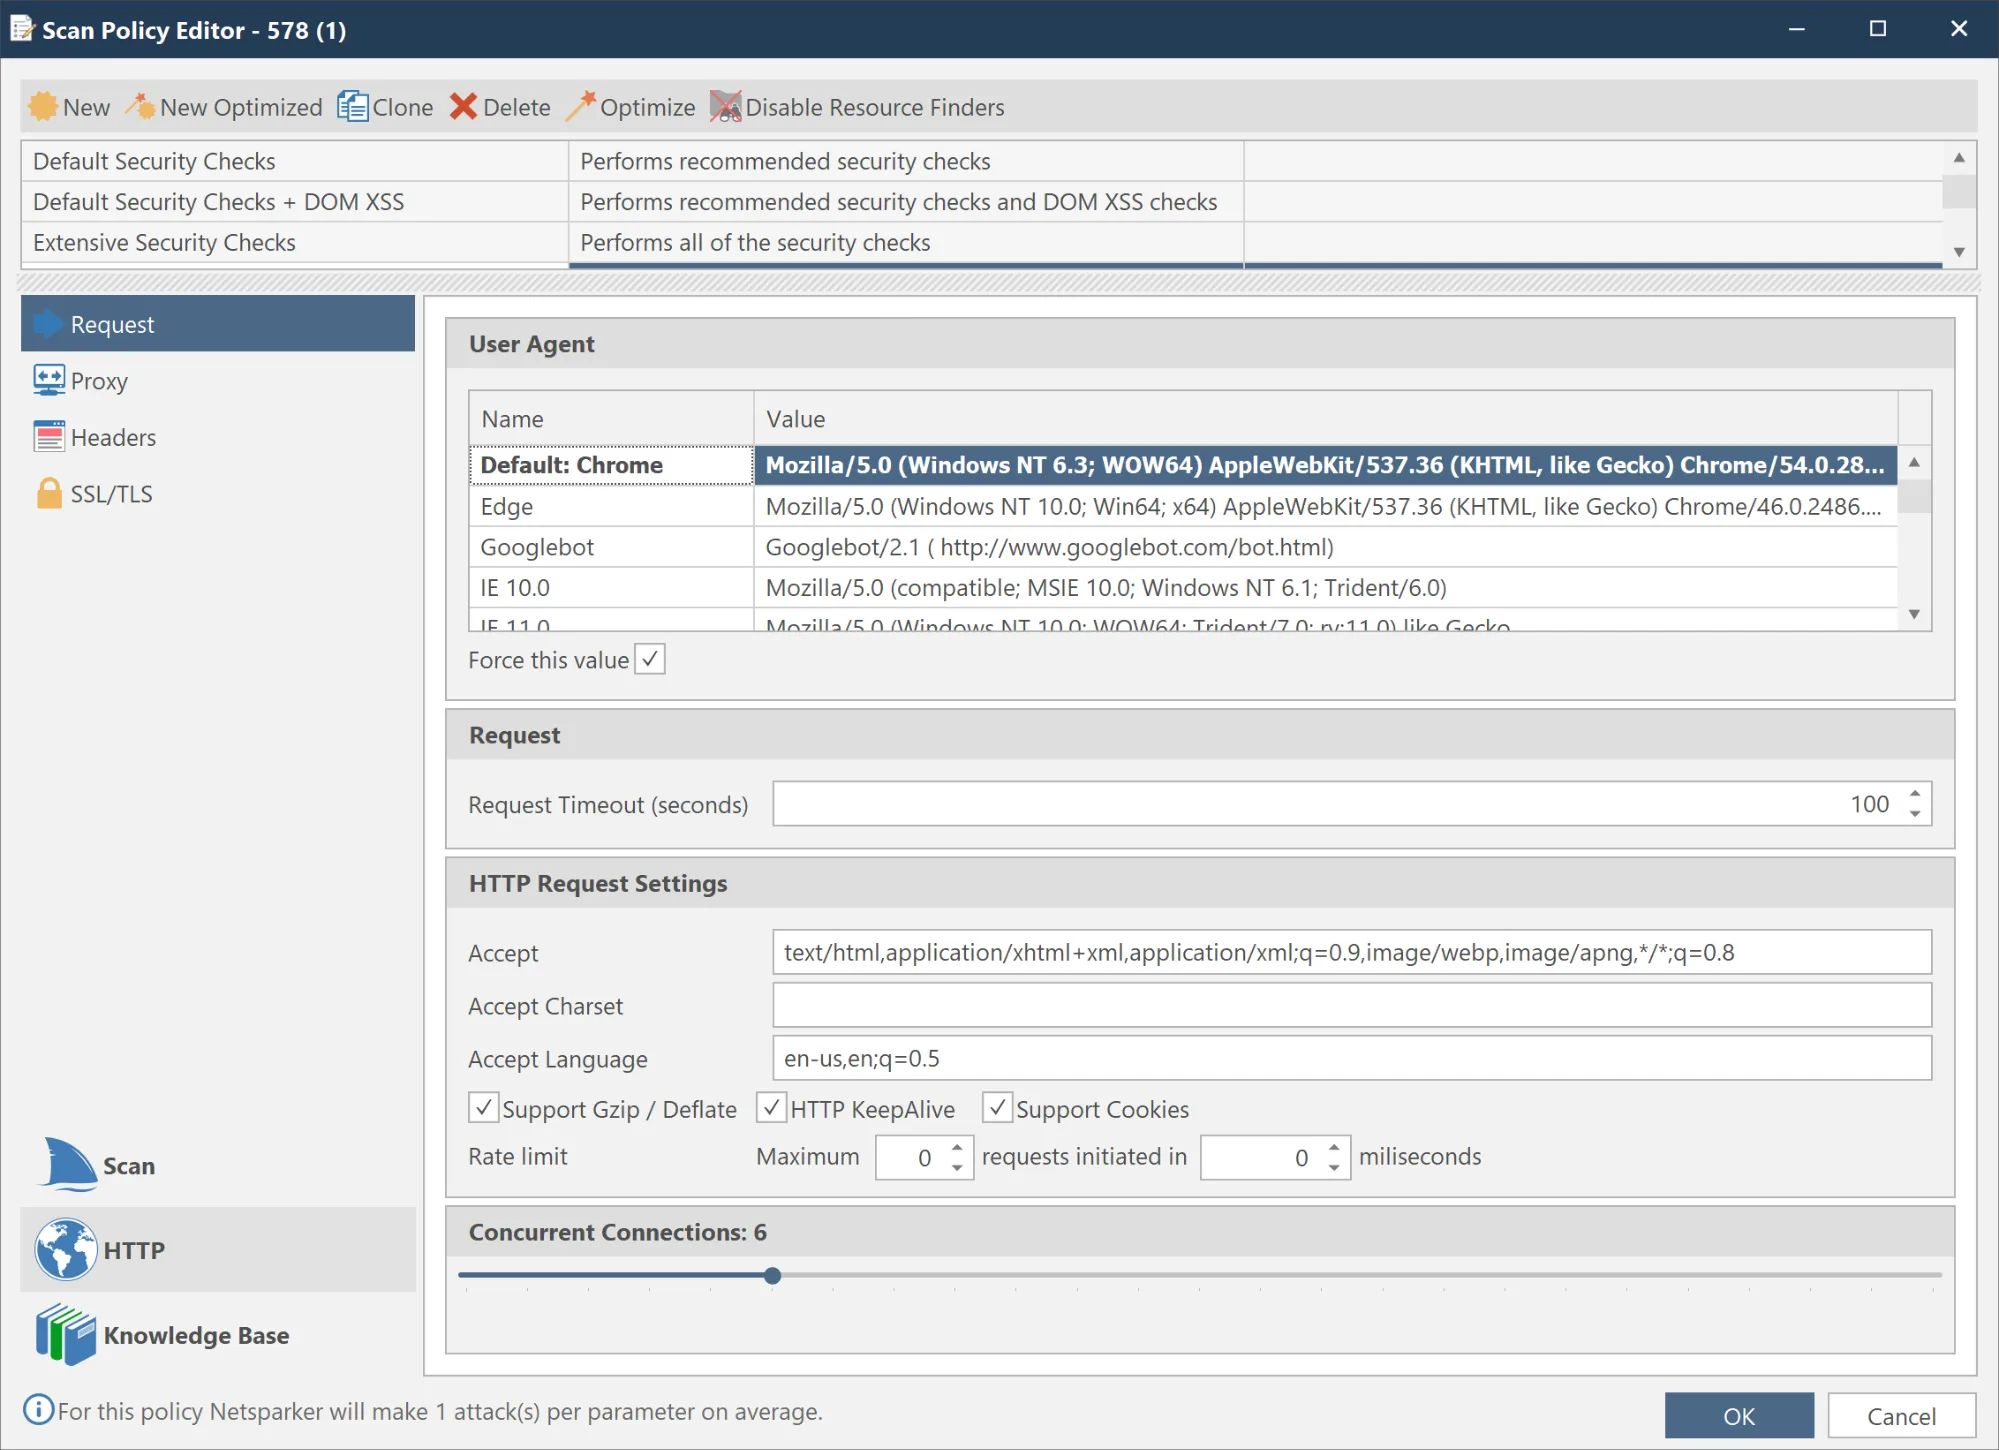Click Disable Resource Finders icon
The image size is (1999, 1450).
point(725,107)
